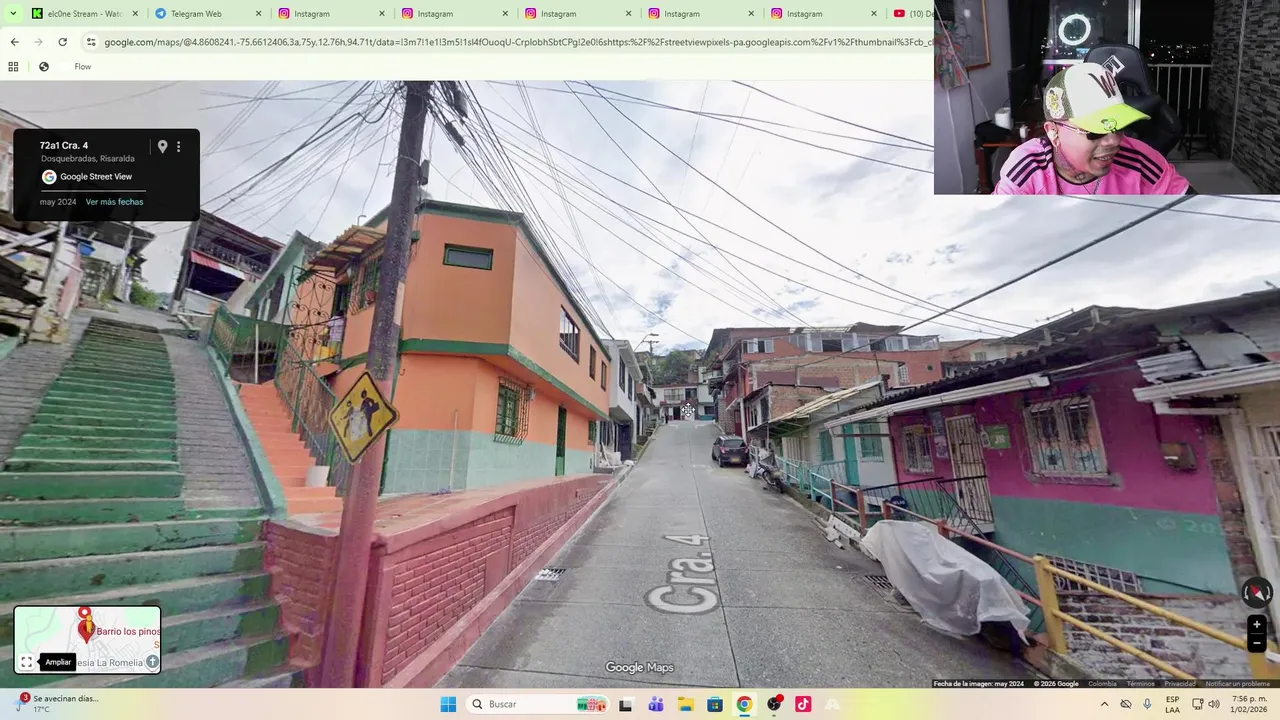Switch to the elcOne Stream tab
Viewport: 1280px width, 720px height.
pyautogui.click(x=84, y=14)
